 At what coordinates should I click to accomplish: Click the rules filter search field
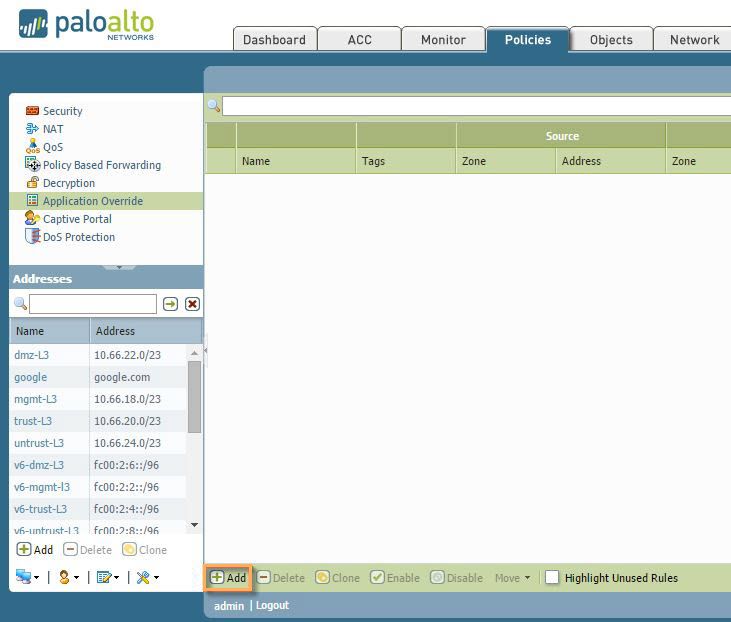click(x=476, y=106)
